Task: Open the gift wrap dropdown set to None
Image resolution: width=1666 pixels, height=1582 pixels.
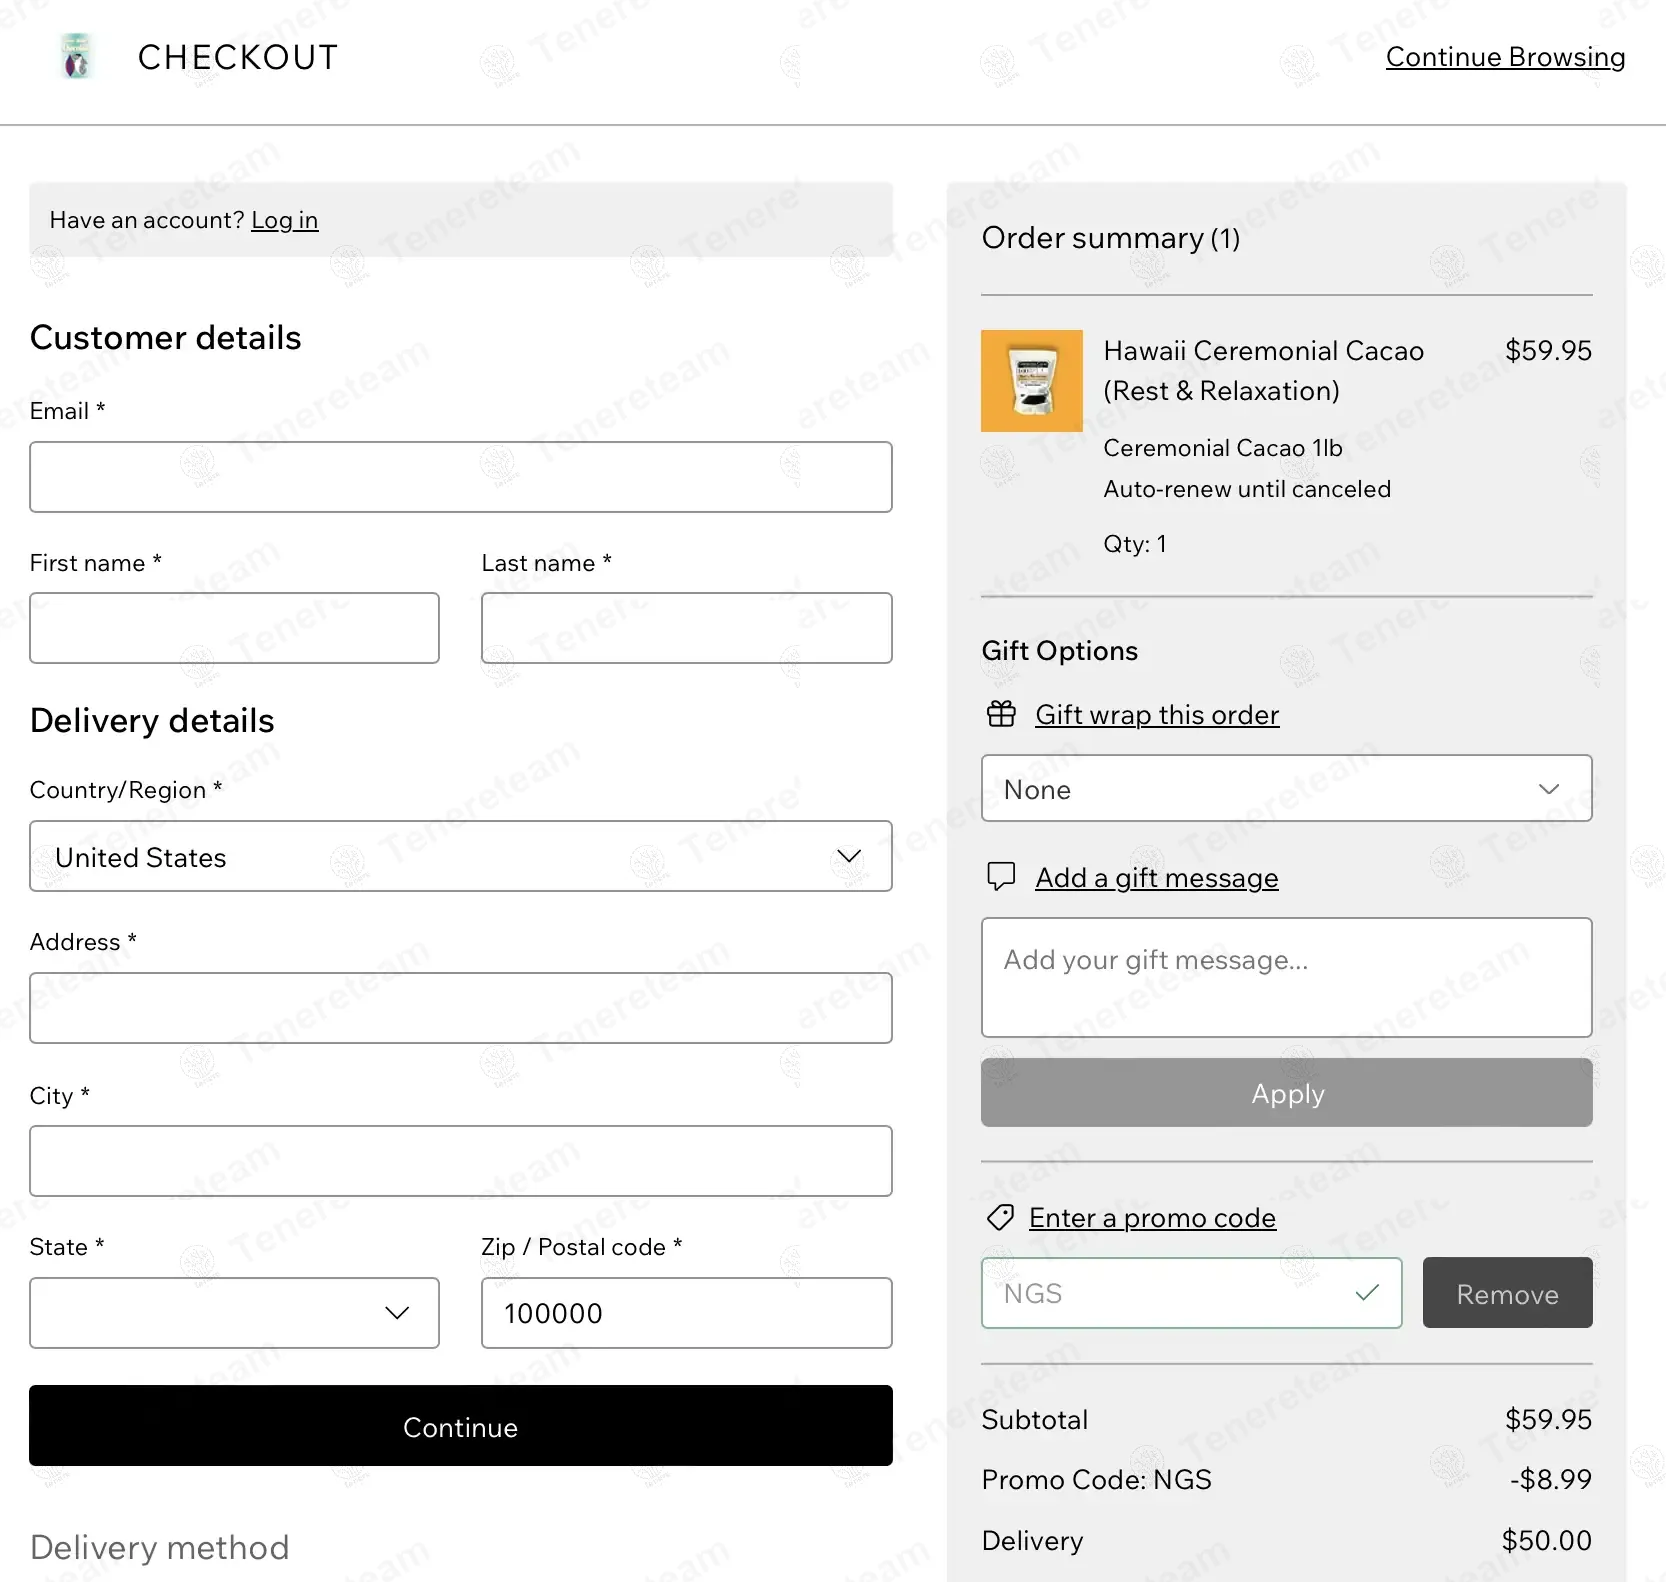Action: tap(1287, 789)
